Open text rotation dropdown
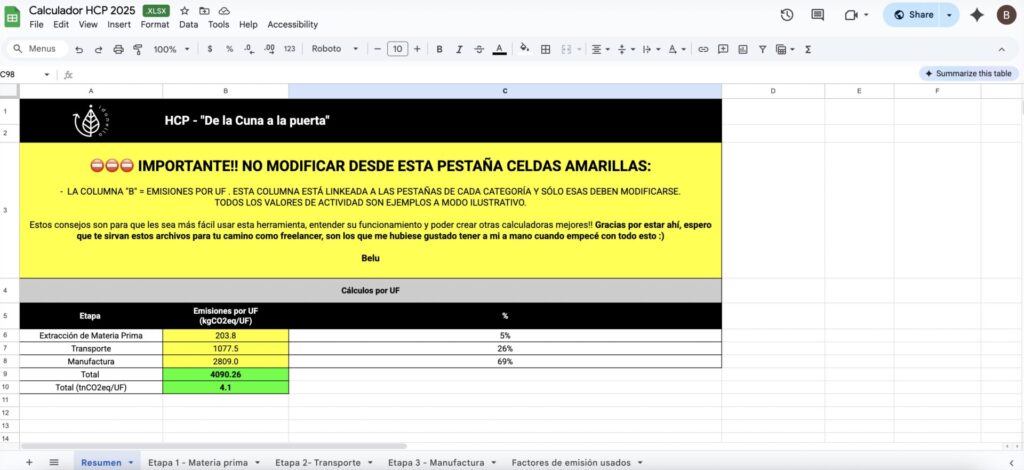 point(676,49)
